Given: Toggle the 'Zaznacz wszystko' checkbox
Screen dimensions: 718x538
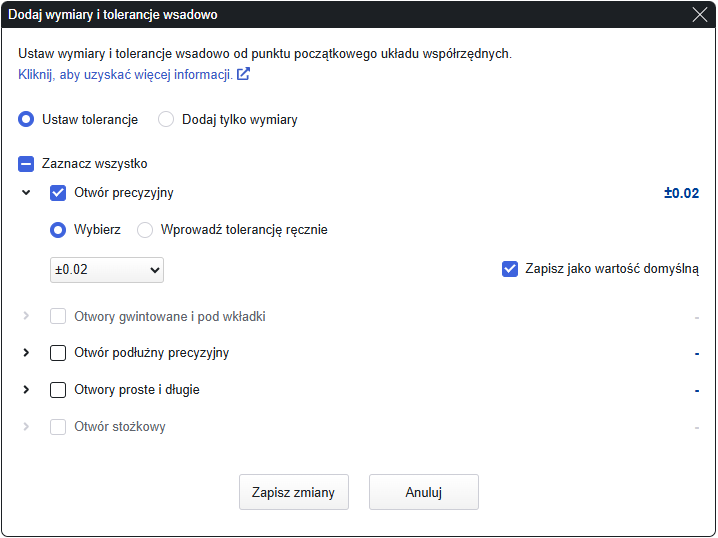Looking at the screenshot, I should pyautogui.click(x=26, y=163).
